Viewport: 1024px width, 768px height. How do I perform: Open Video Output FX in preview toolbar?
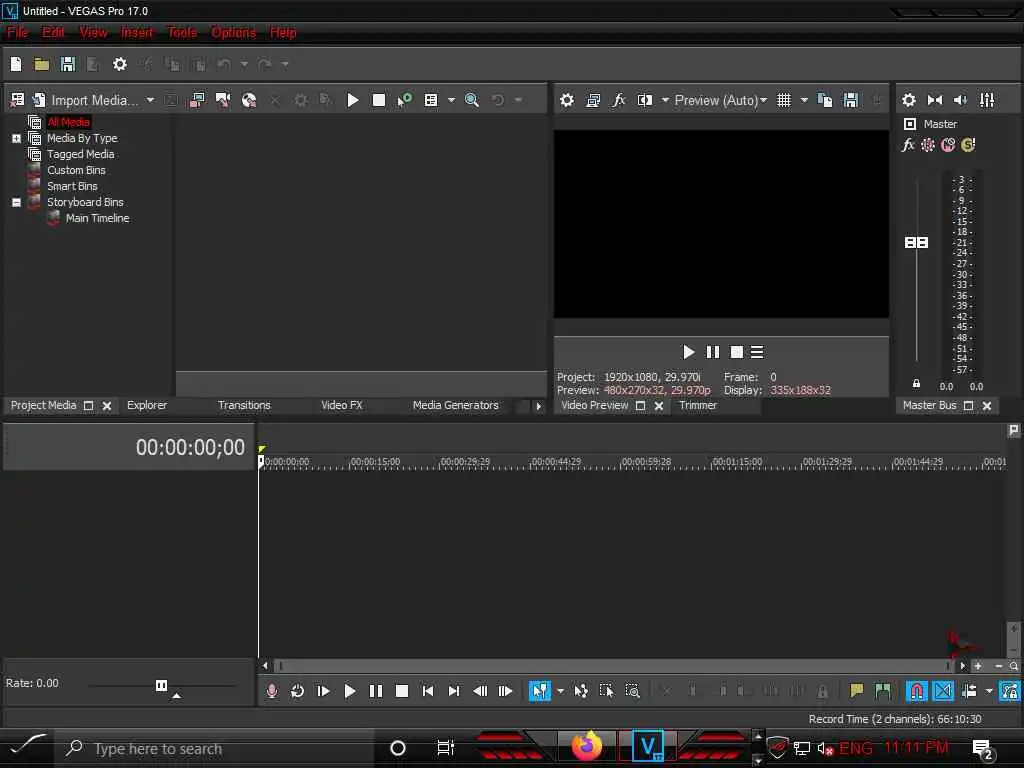pyautogui.click(x=618, y=100)
